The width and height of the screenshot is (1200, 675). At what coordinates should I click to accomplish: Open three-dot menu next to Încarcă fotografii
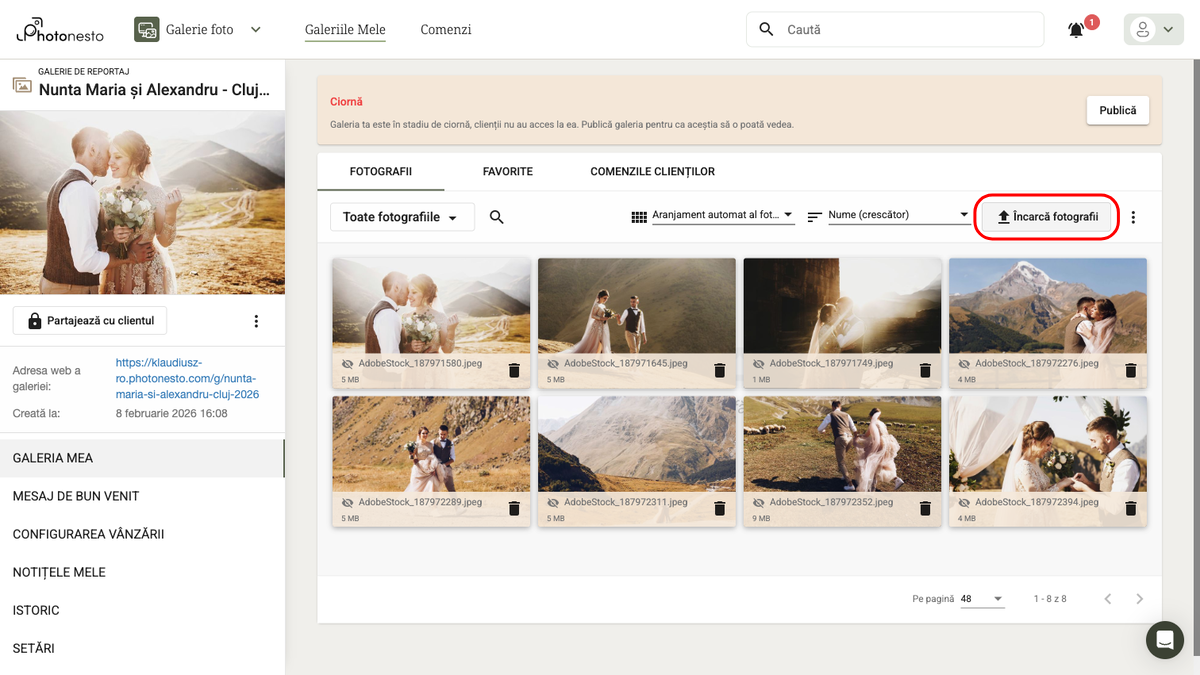click(x=1133, y=217)
